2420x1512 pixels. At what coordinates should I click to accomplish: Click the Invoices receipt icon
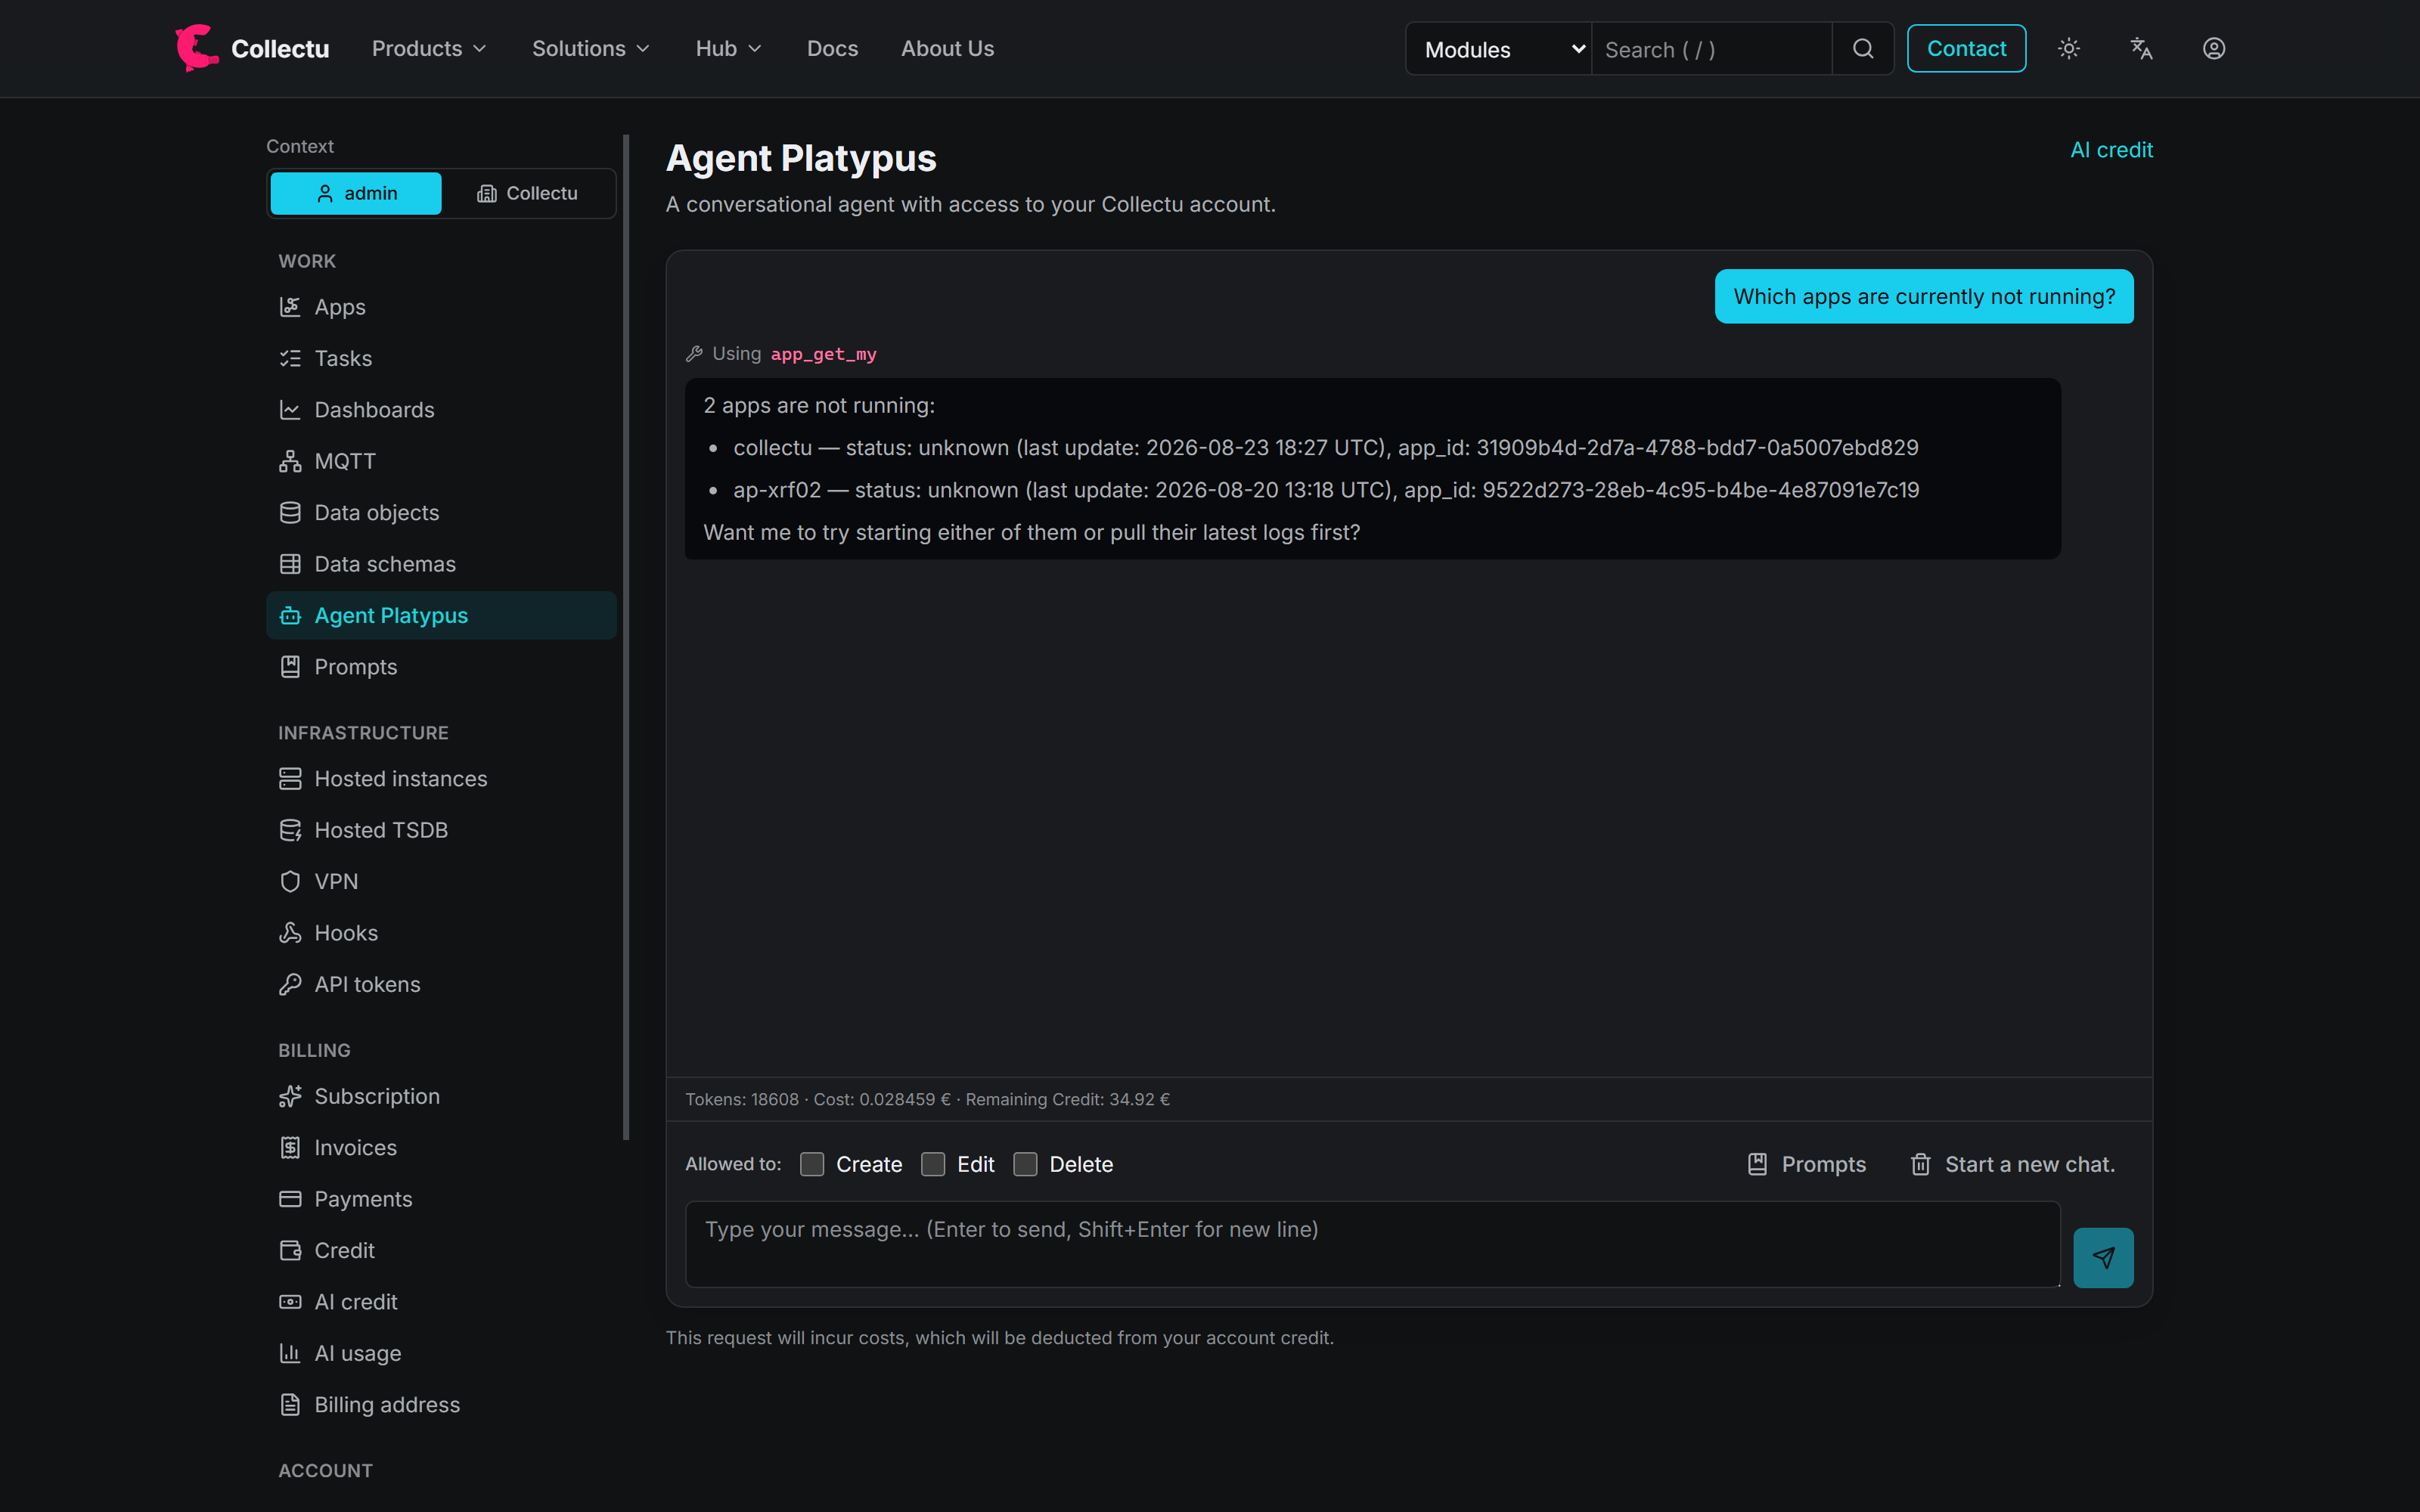point(290,1148)
